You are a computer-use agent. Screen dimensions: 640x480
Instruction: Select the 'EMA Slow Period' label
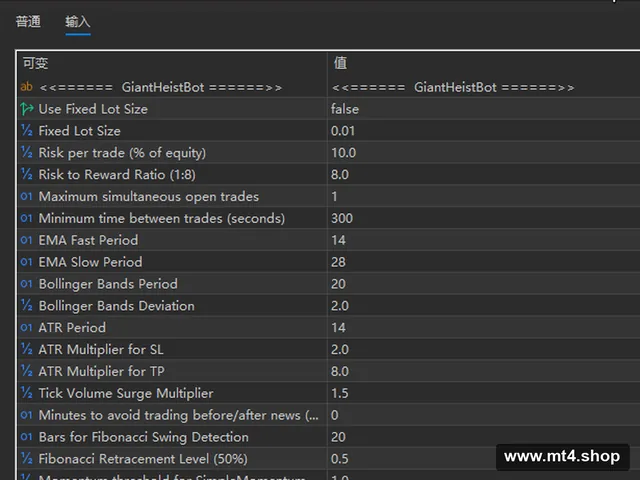pyautogui.click(x=90, y=262)
